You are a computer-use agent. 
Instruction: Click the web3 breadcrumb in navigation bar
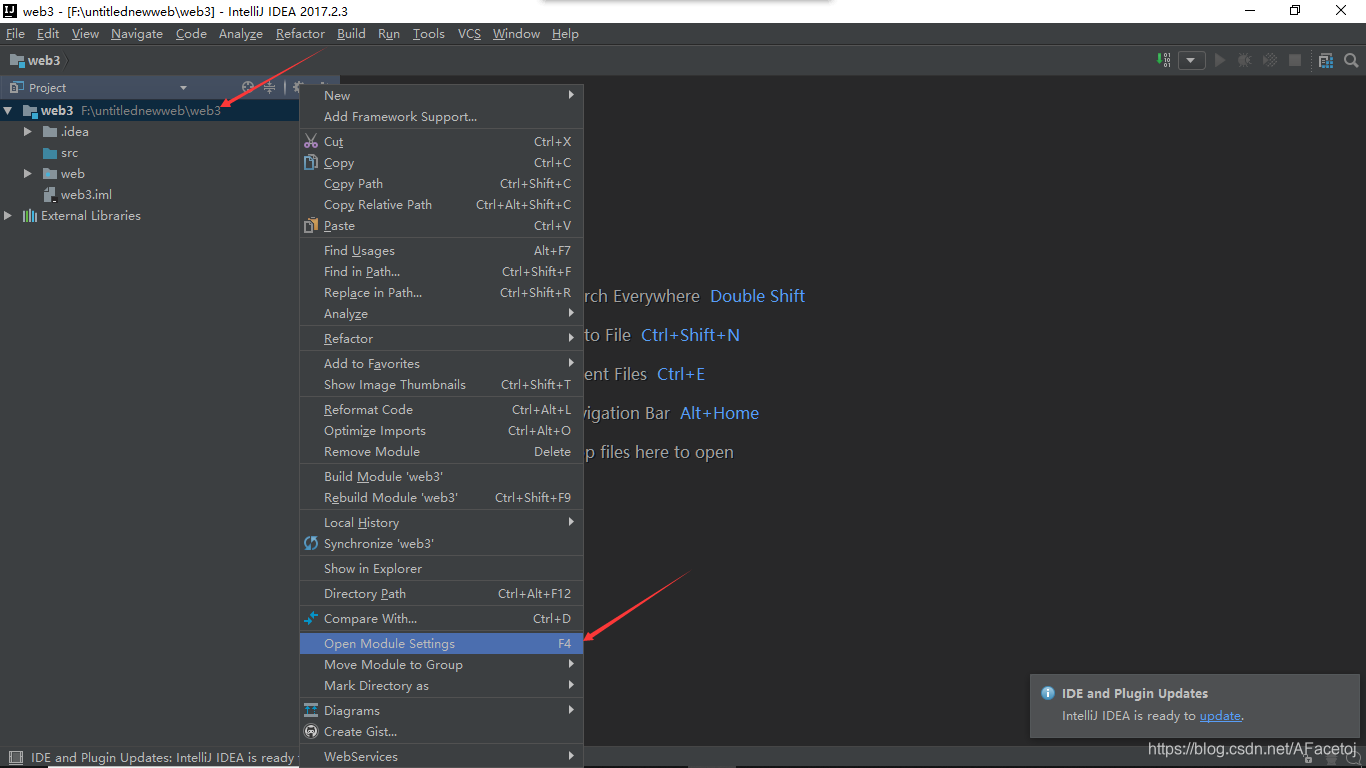click(35, 60)
